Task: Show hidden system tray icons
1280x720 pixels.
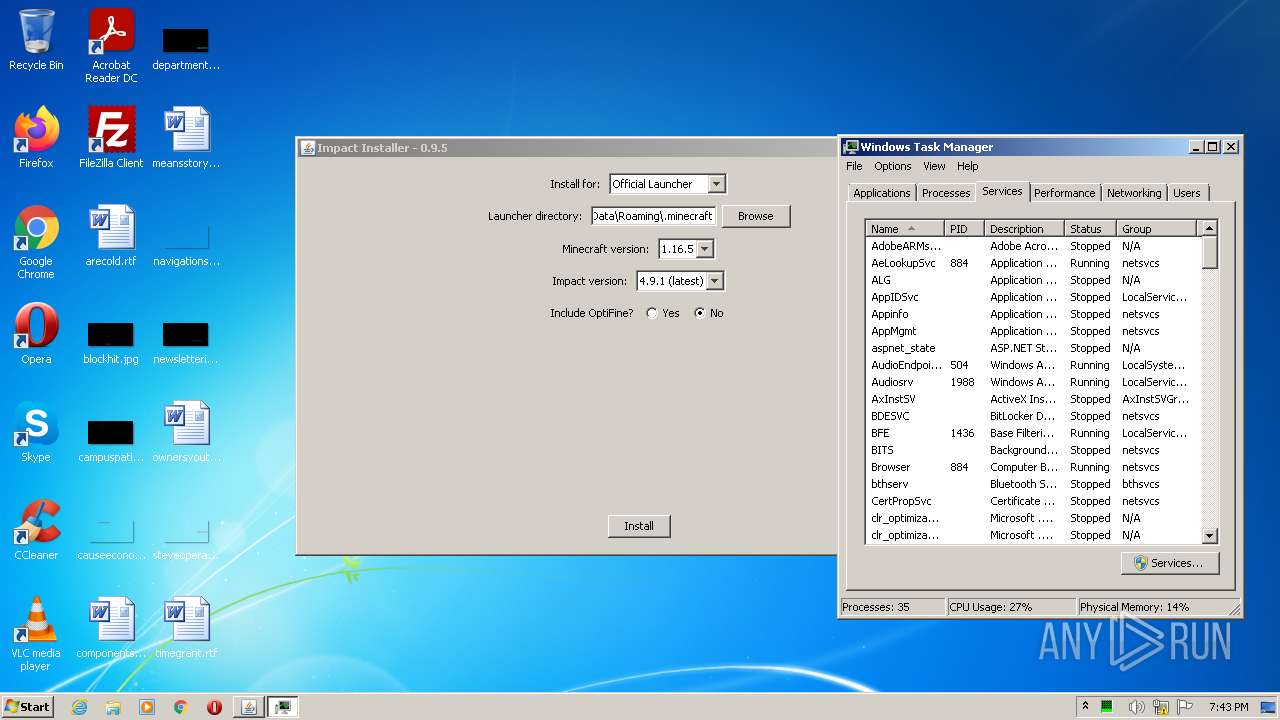Action: click(x=1085, y=707)
